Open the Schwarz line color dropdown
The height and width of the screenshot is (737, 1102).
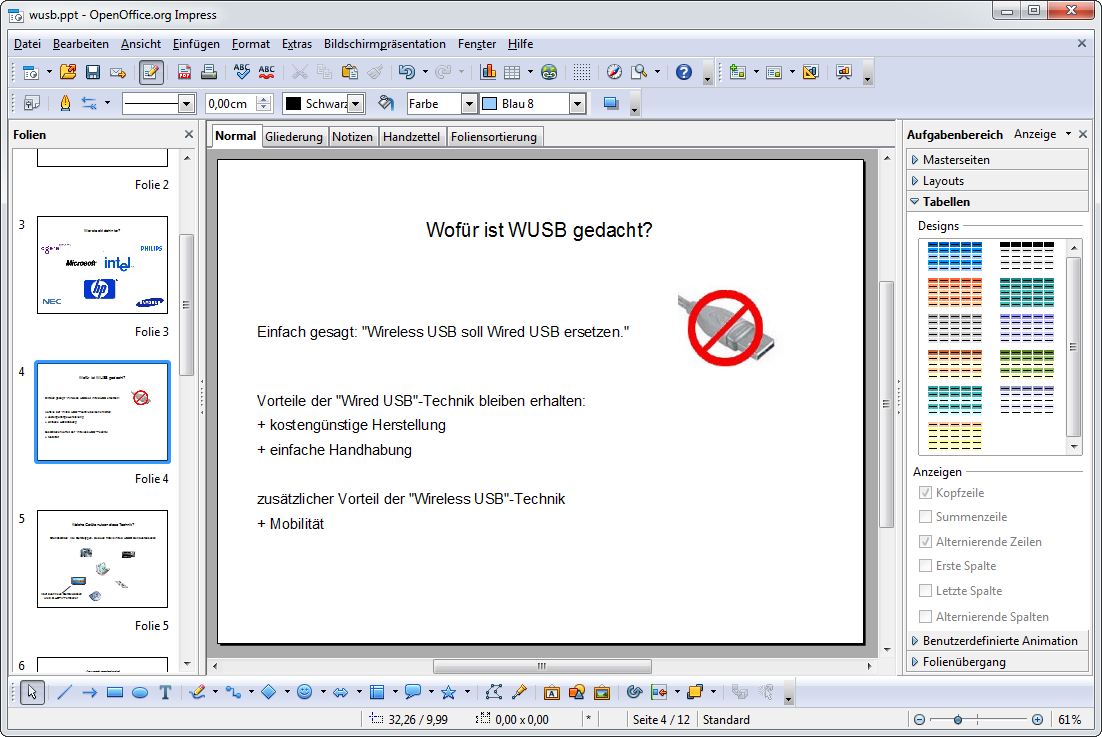coord(353,103)
